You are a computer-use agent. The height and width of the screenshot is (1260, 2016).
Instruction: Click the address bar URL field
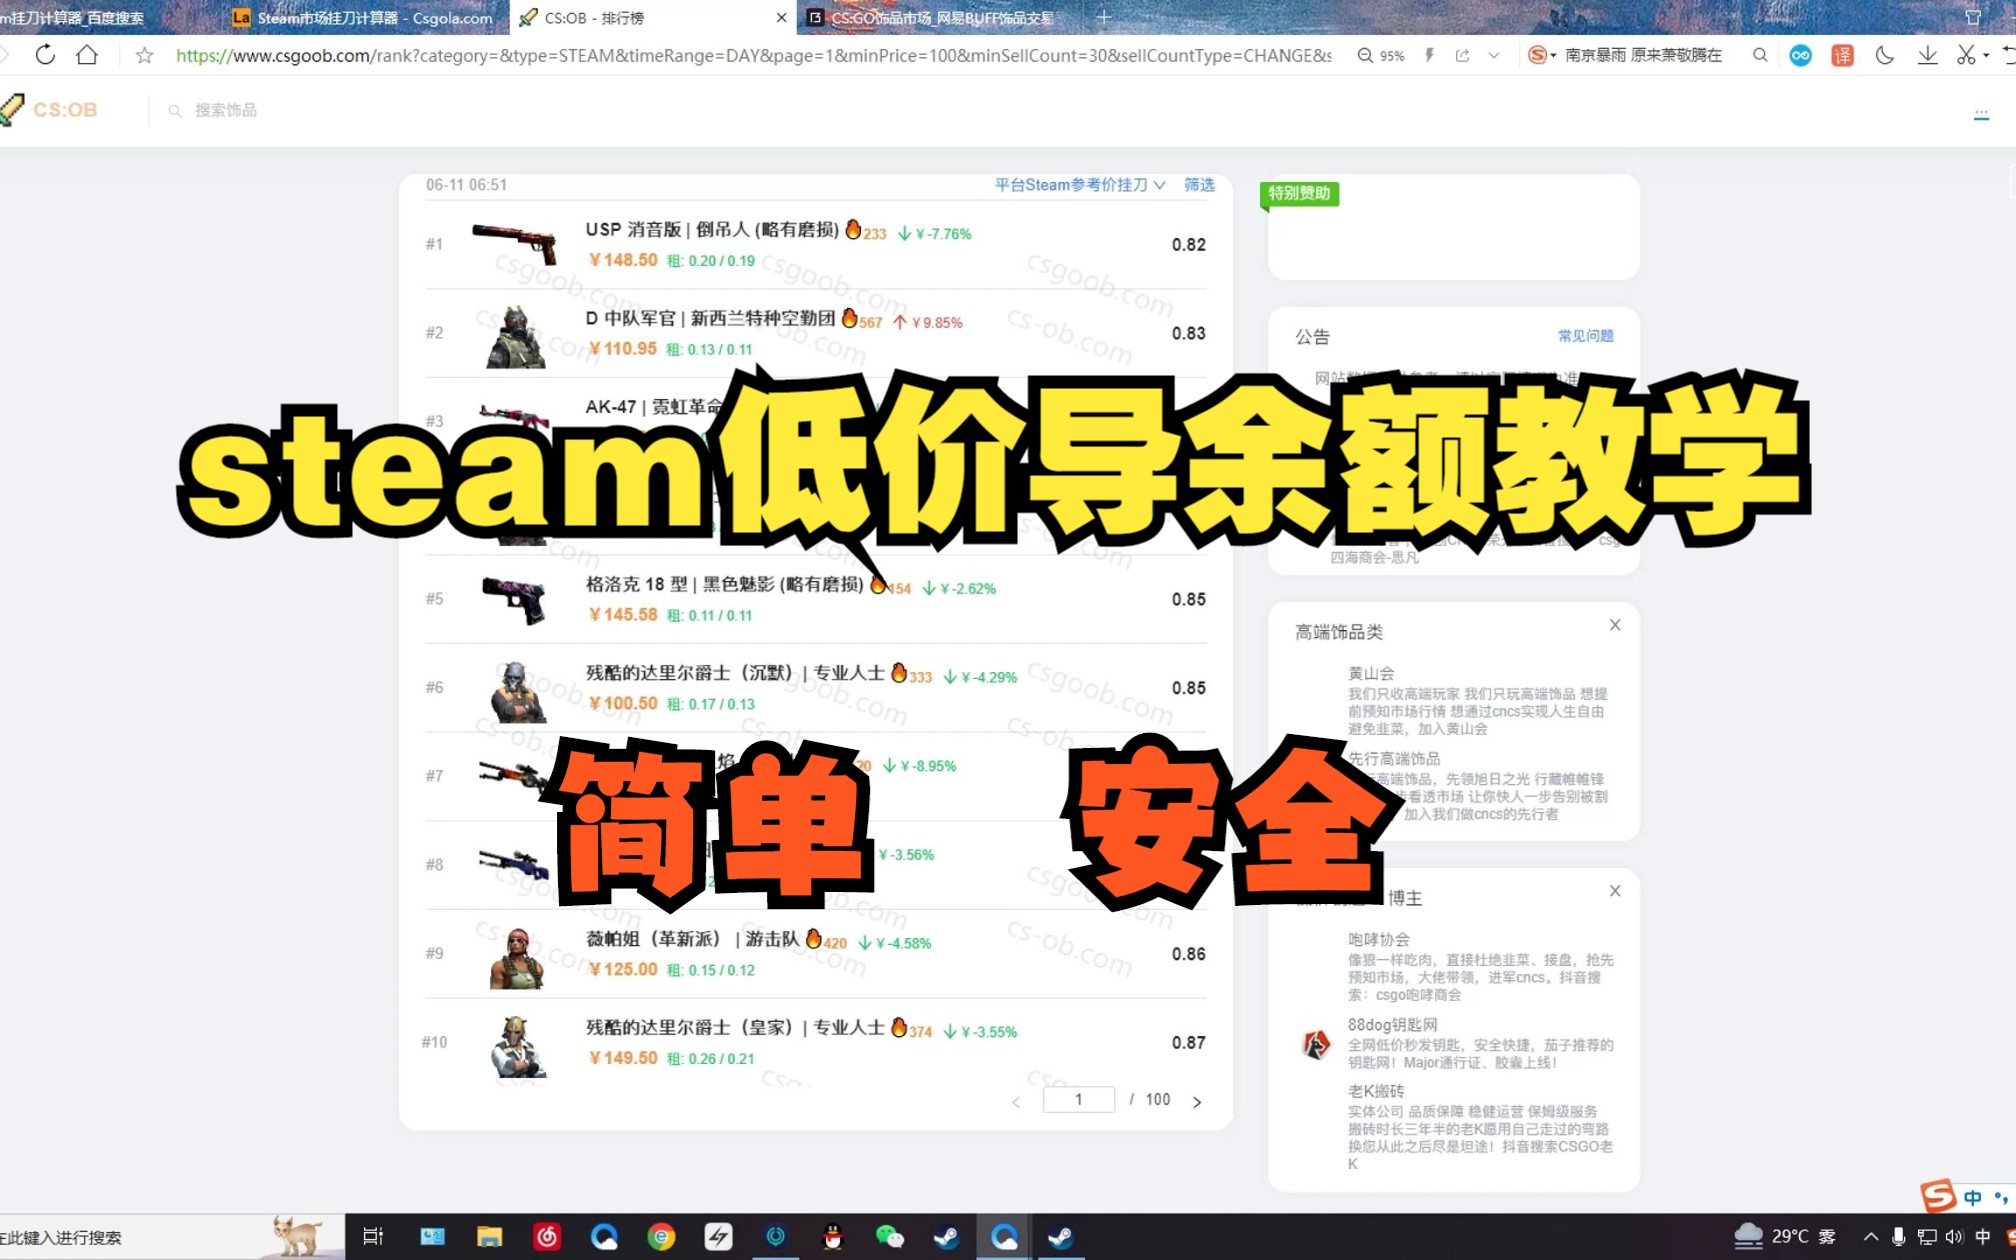coord(752,55)
